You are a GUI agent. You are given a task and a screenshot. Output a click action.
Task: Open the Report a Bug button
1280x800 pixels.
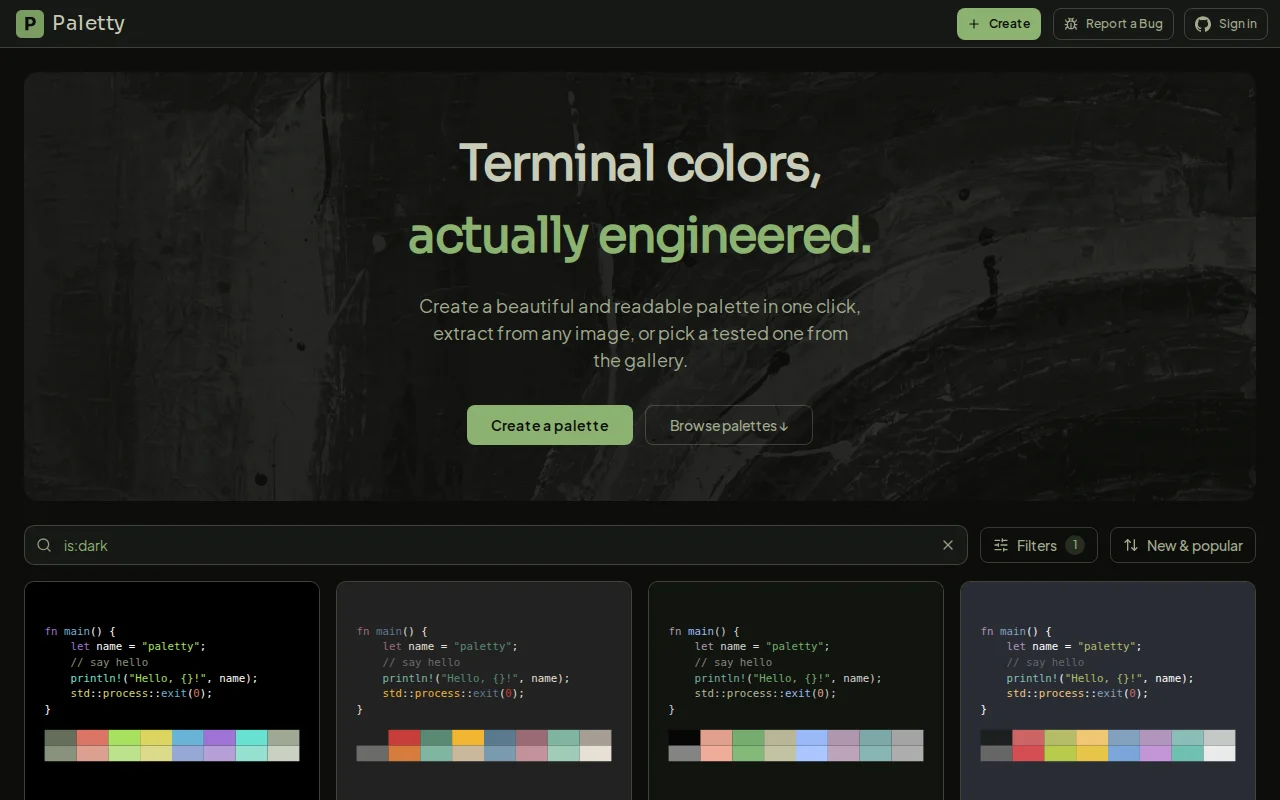(1113, 24)
